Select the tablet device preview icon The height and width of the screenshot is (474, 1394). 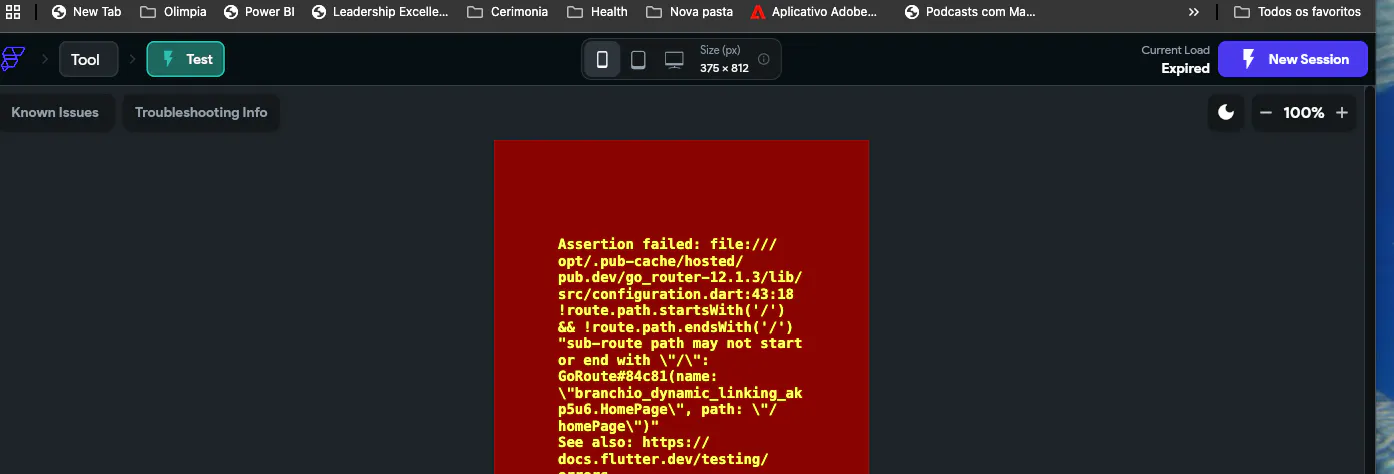(638, 60)
